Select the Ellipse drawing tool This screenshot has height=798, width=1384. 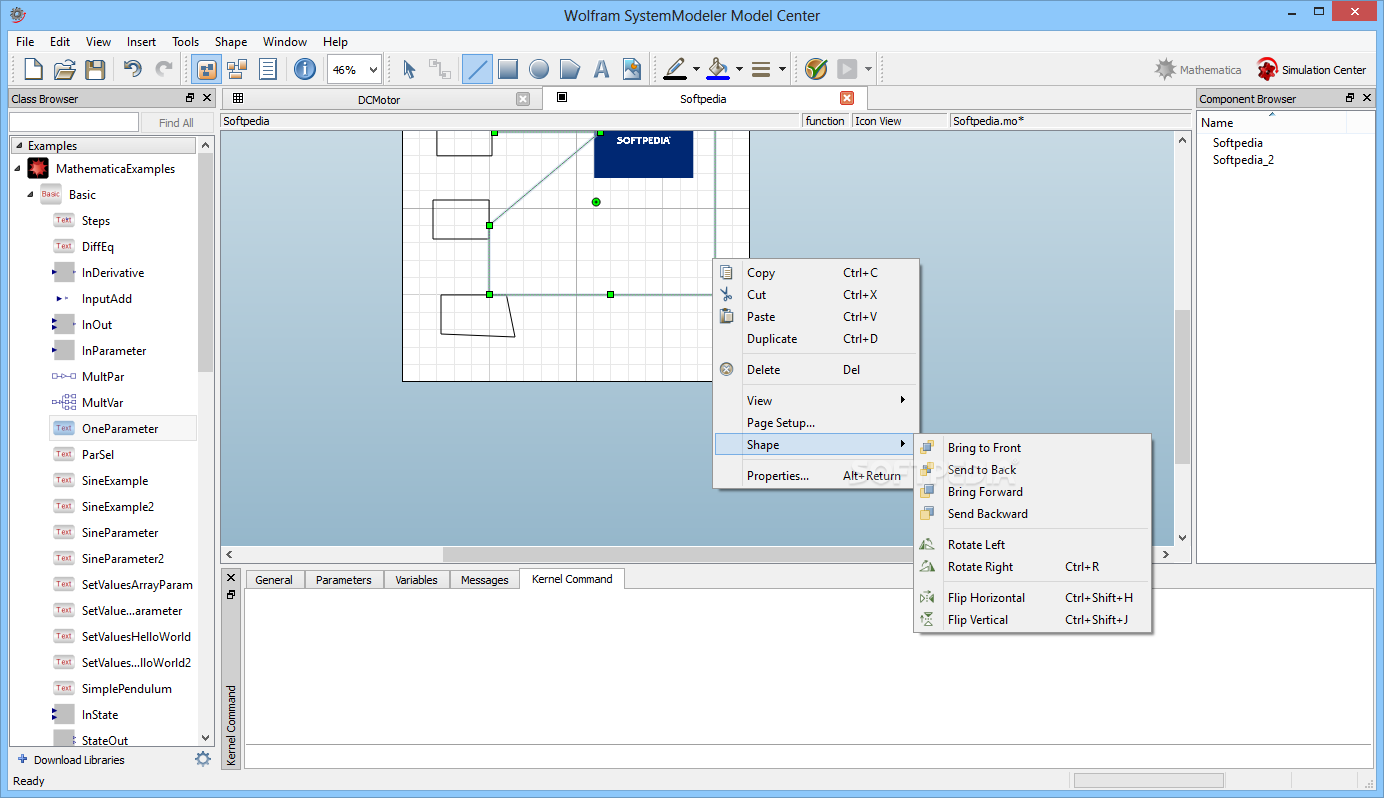[539, 69]
